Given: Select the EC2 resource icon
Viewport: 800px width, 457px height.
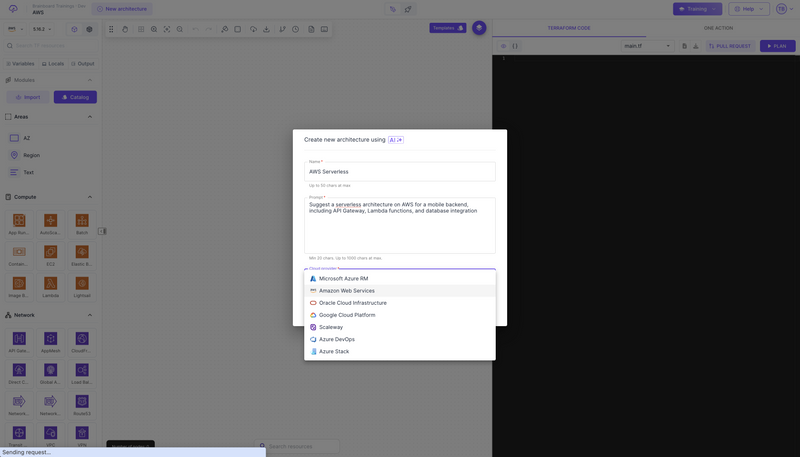Looking at the screenshot, I should 51,252.
